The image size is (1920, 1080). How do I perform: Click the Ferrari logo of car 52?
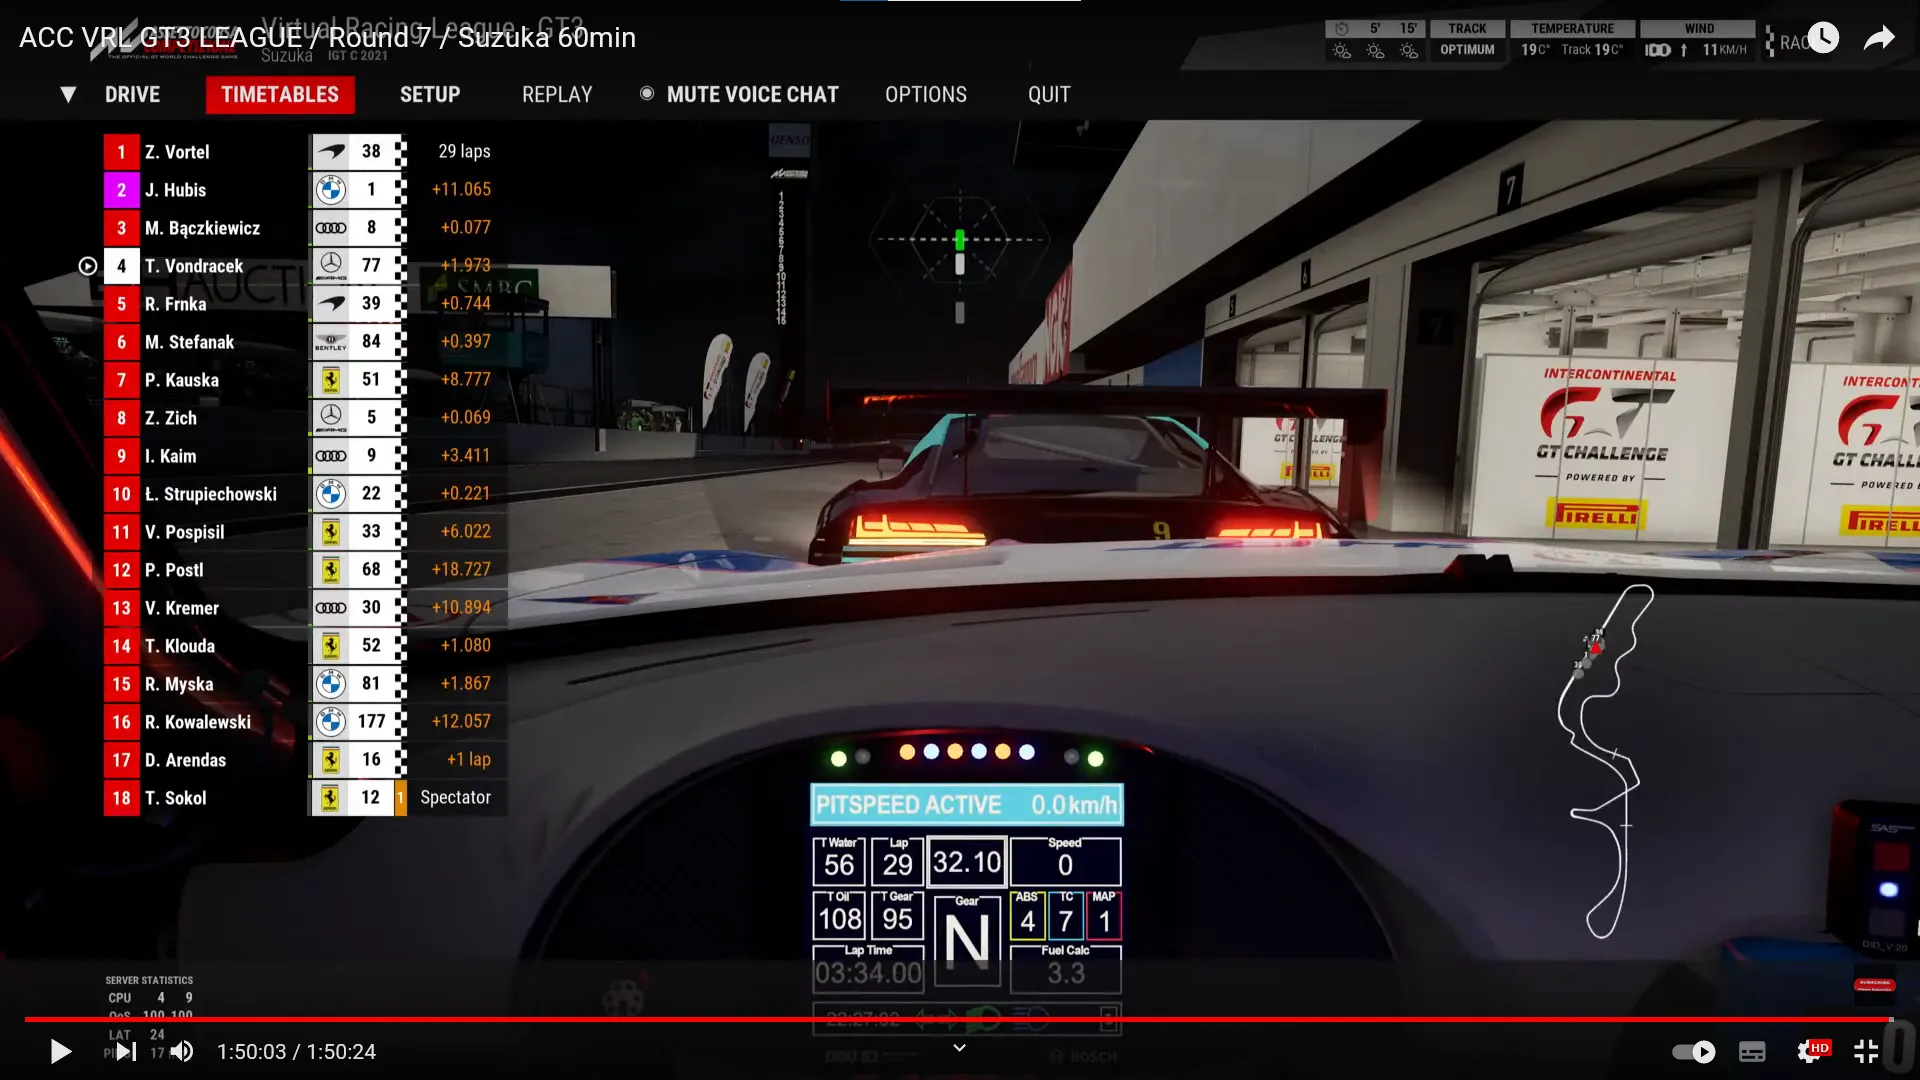[331, 646]
